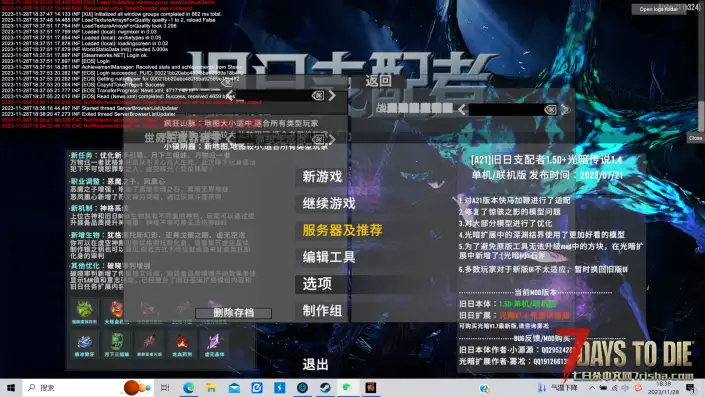Open the clock showing 2023/11/28
Viewport: 705px width, 397px height.
(664, 388)
